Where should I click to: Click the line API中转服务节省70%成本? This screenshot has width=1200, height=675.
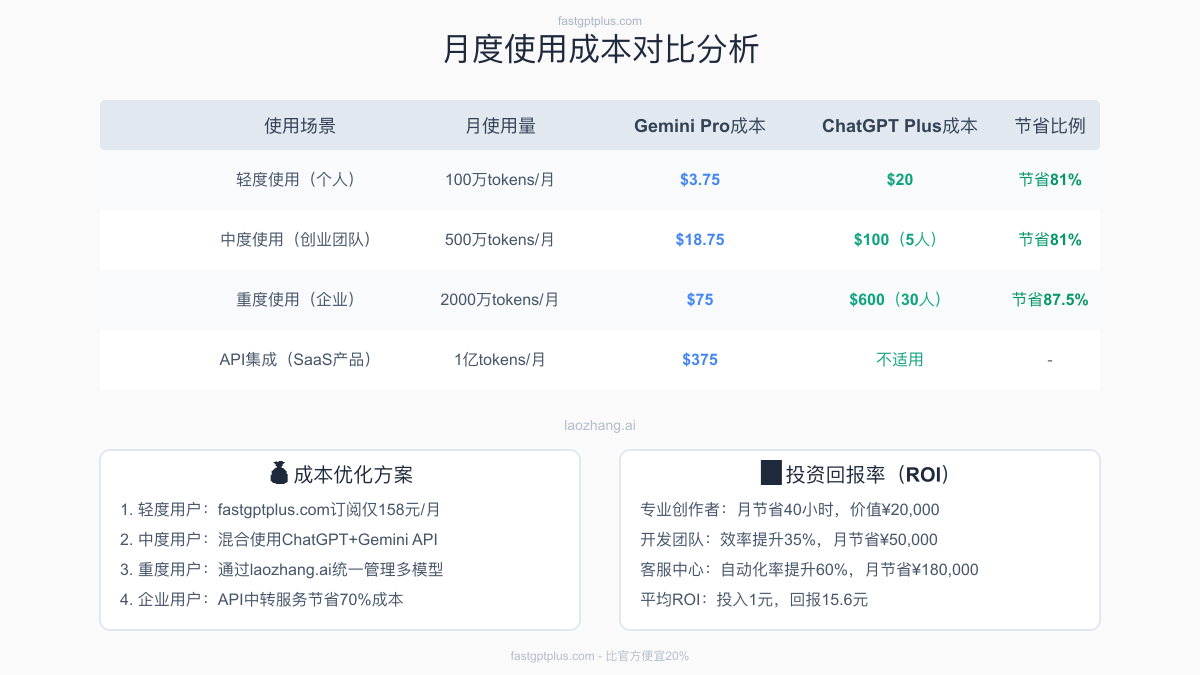coord(262,600)
